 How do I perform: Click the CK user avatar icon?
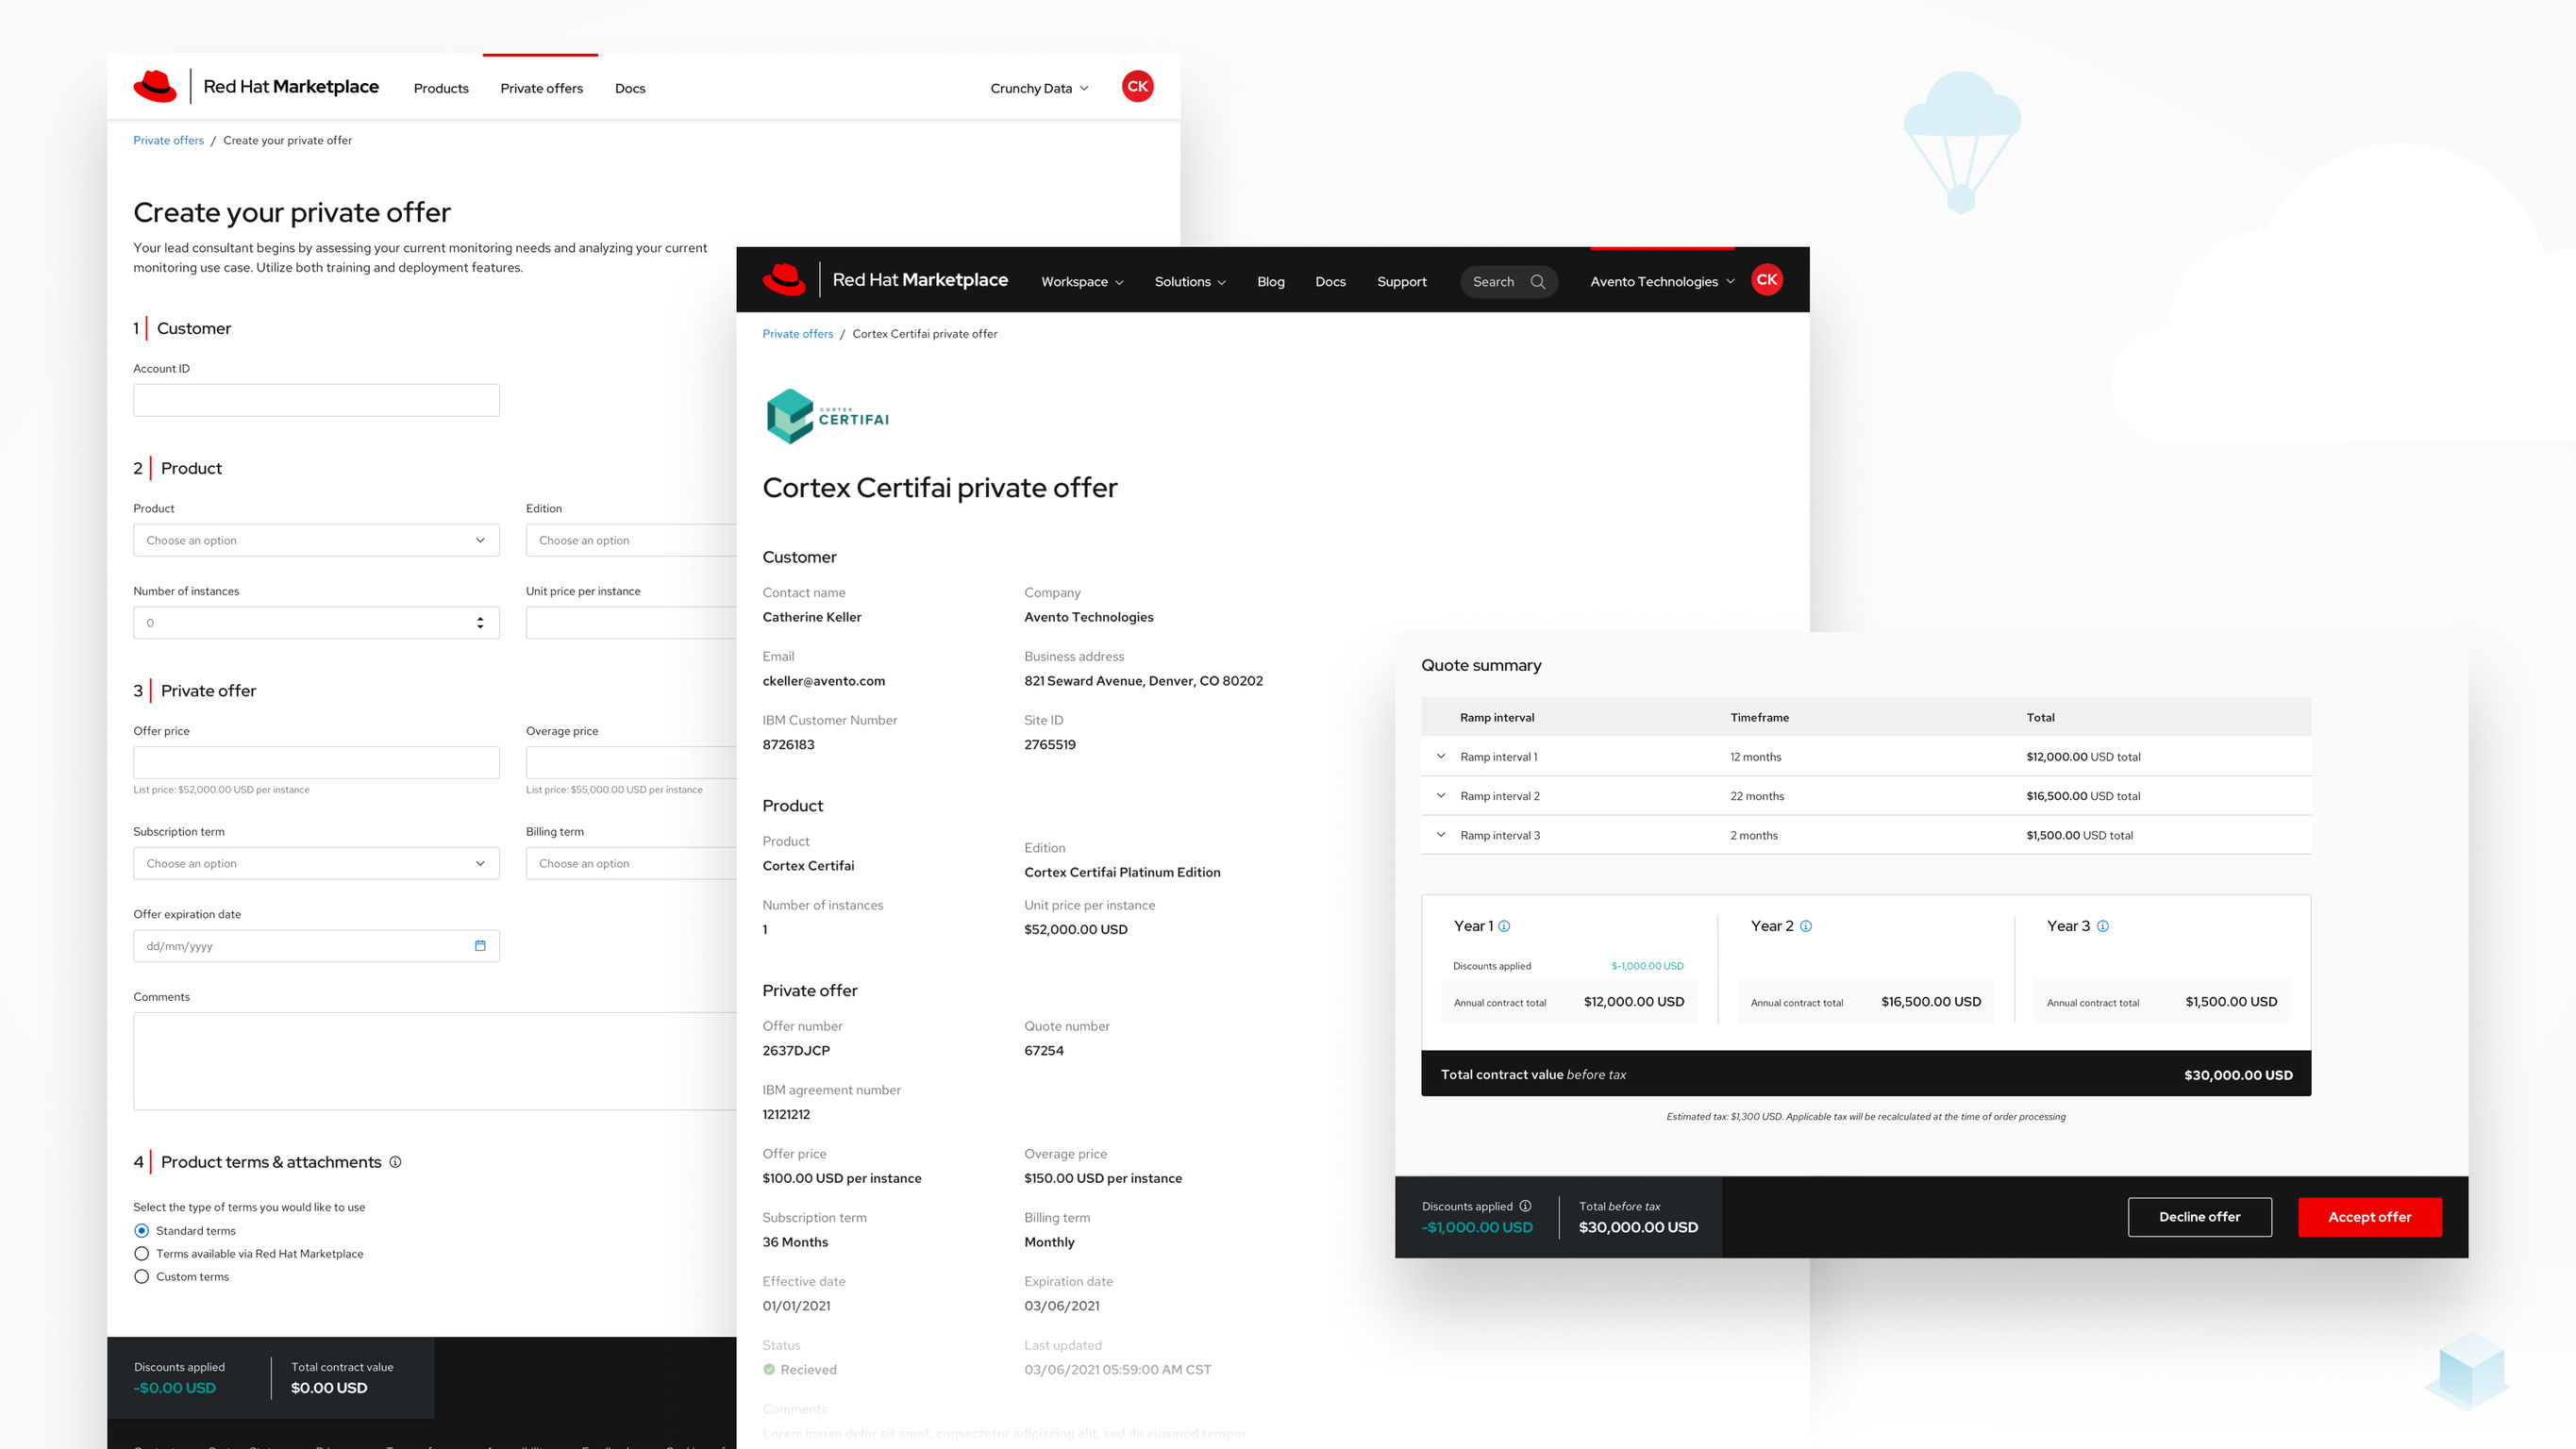(x=1137, y=86)
